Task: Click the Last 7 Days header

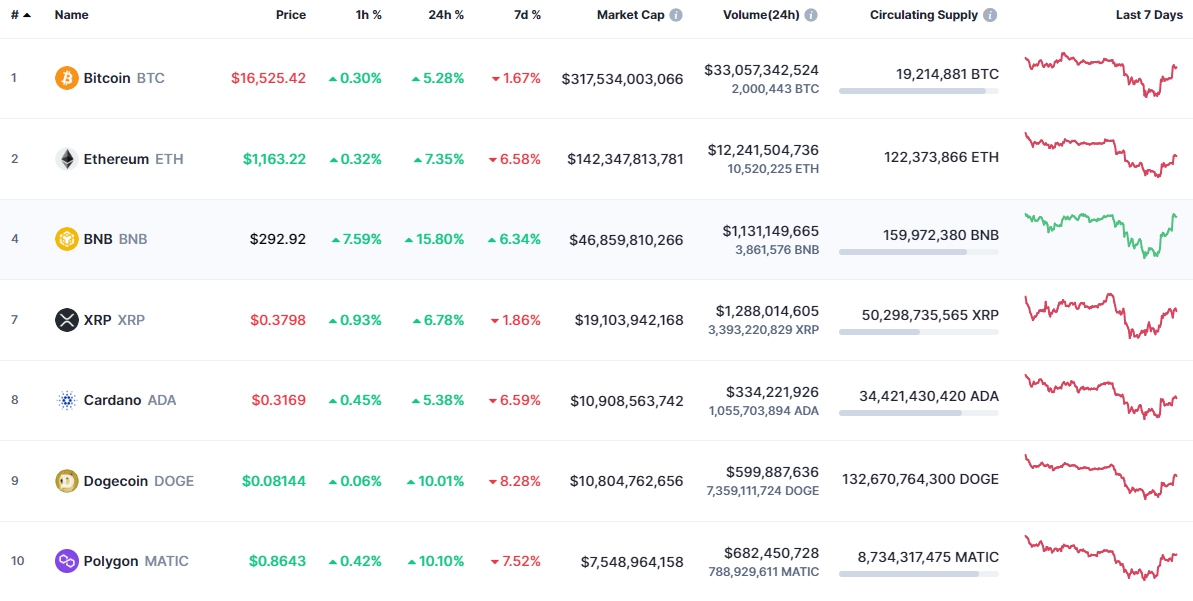Action: [1150, 15]
